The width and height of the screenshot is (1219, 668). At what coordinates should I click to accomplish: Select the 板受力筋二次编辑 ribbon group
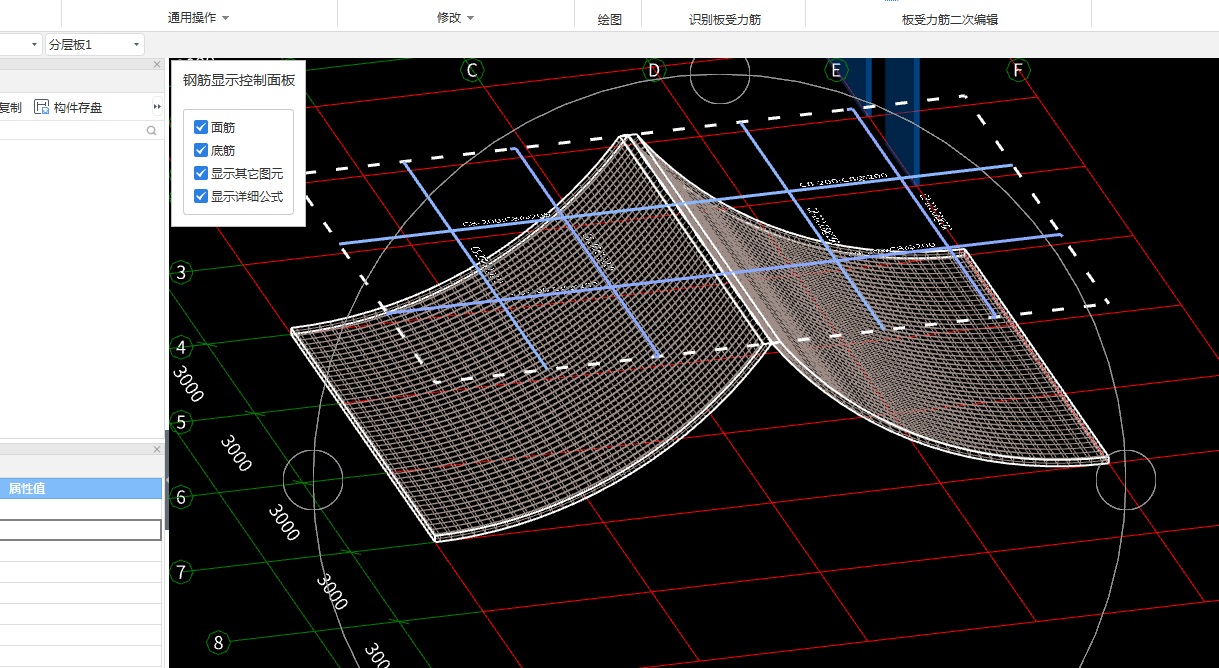coord(950,19)
